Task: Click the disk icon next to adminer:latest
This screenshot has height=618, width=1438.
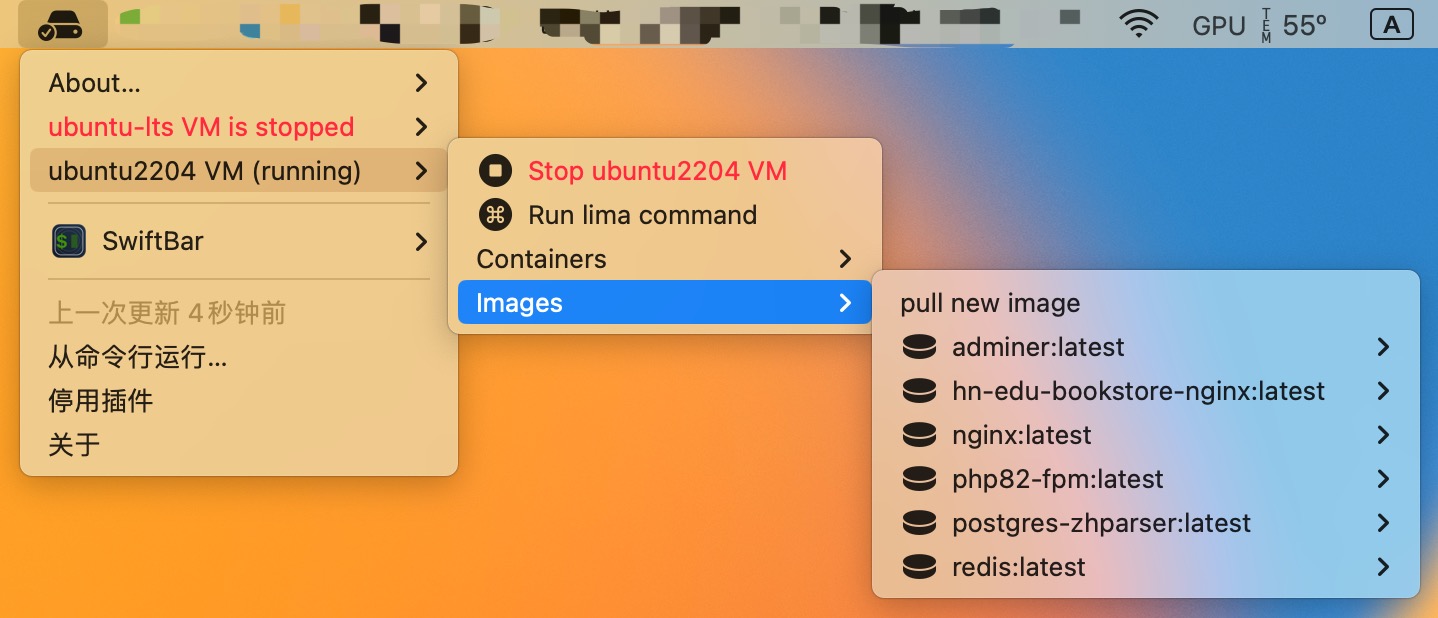Action: [x=918, y=347]
